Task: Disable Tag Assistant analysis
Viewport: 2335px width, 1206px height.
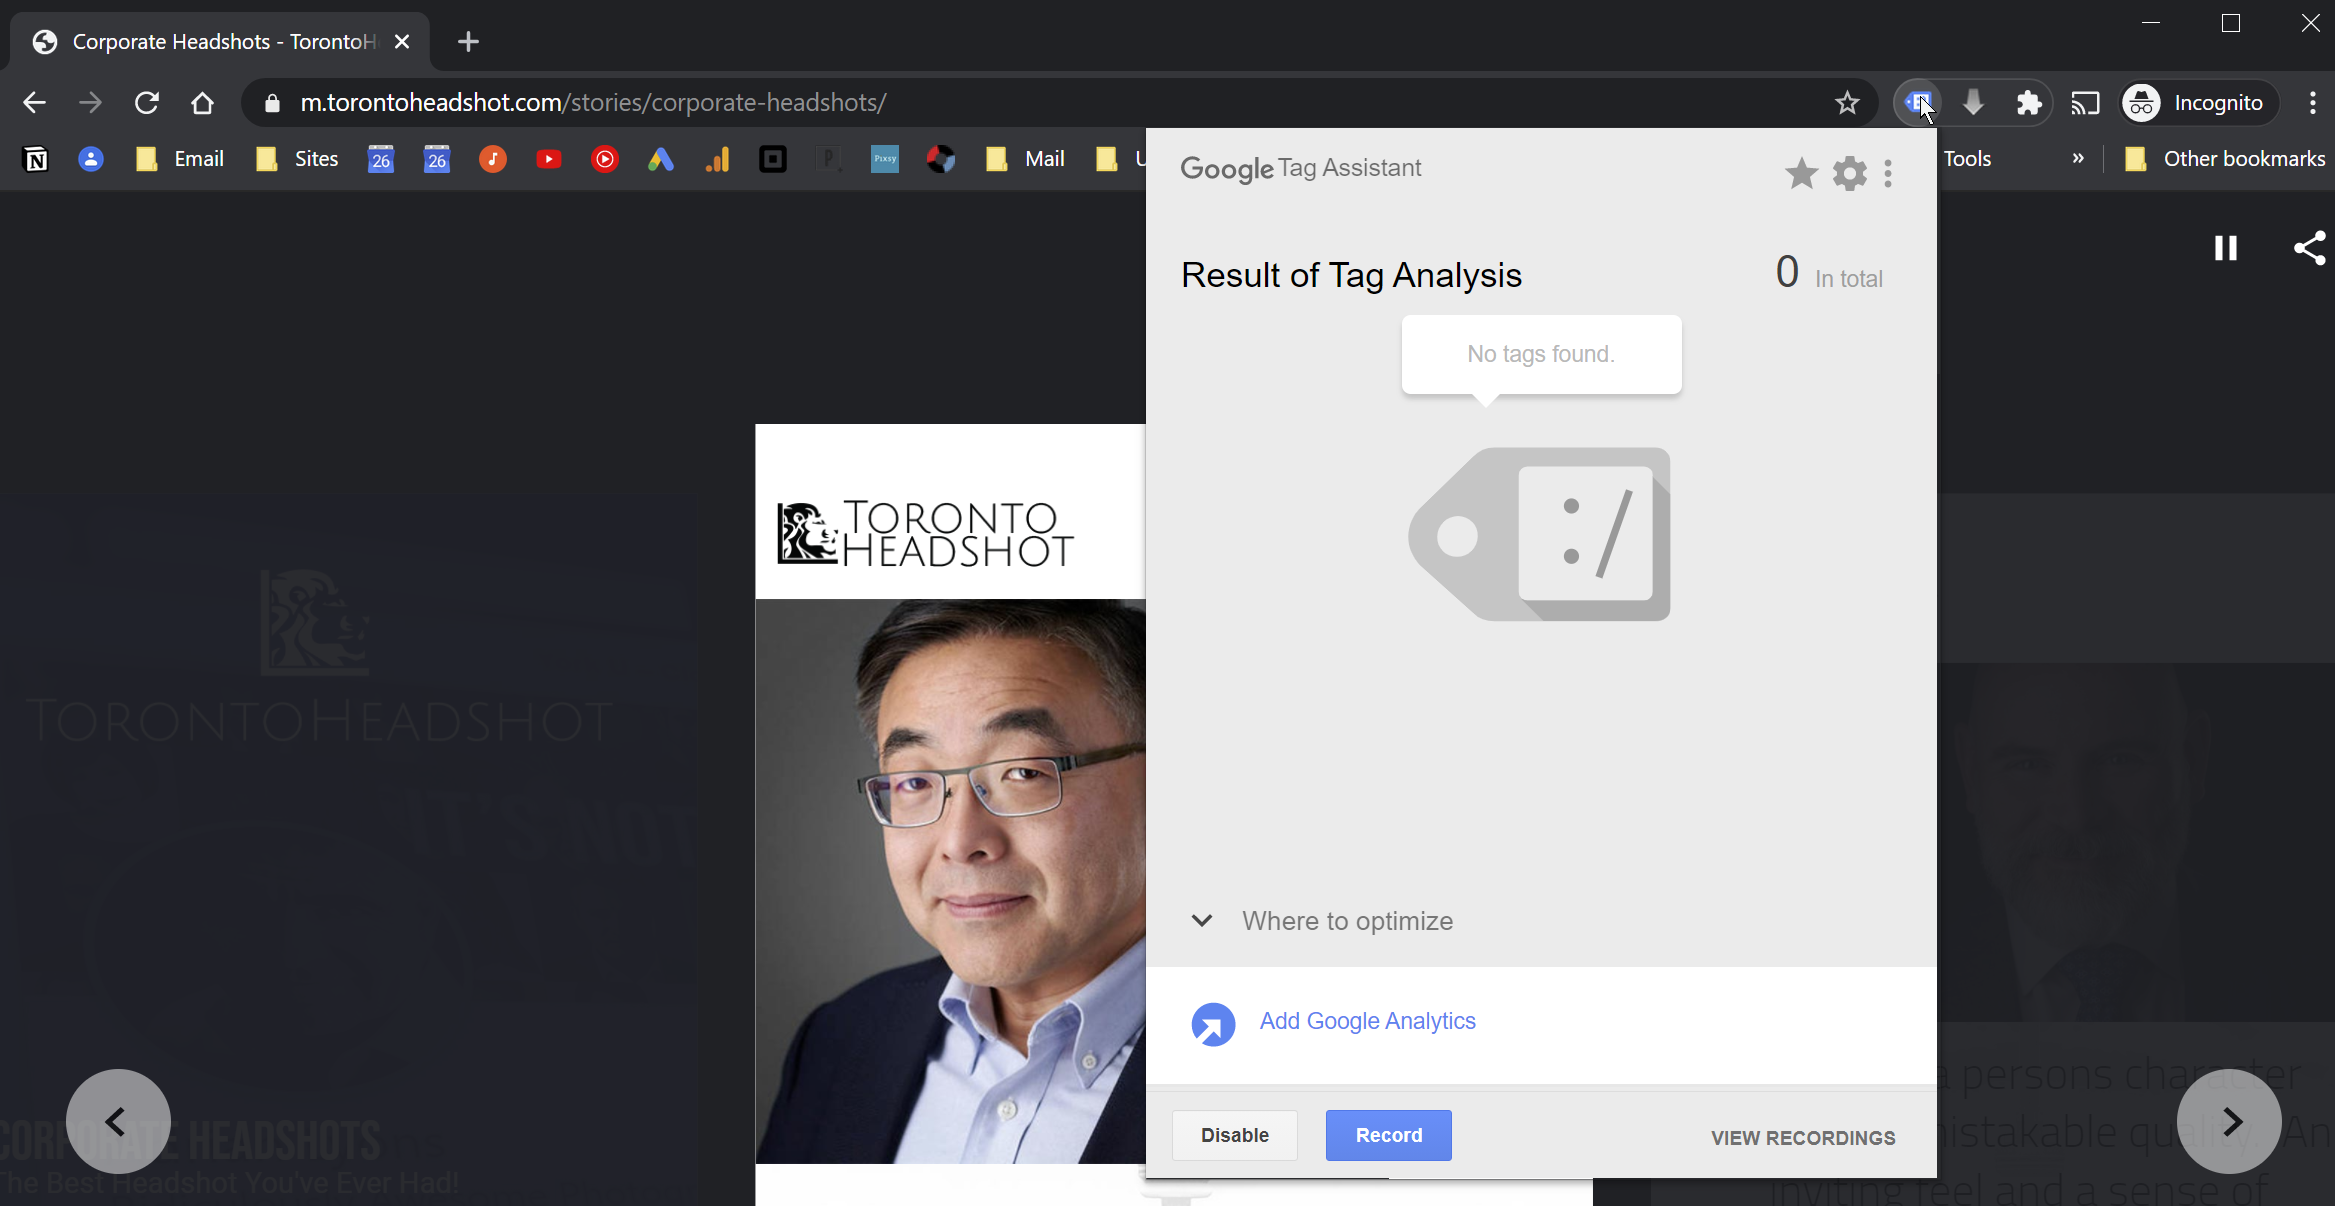Action: [1234, 1135]
